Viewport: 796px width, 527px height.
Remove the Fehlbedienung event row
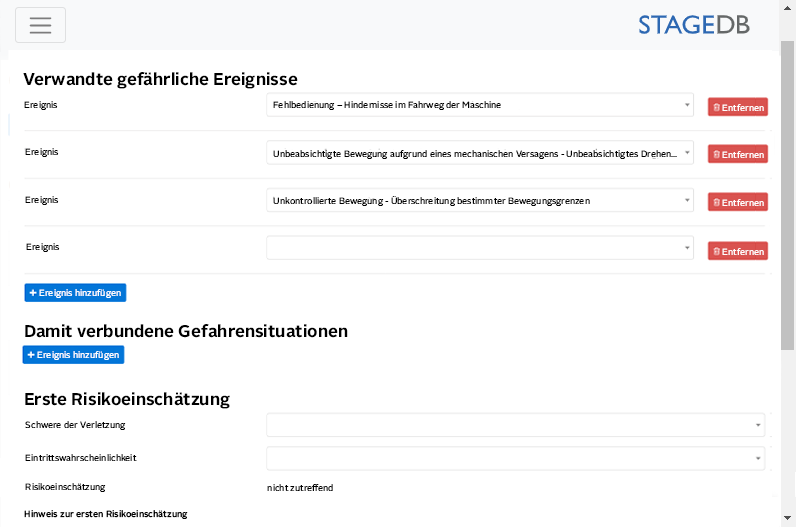click(737, 107)
